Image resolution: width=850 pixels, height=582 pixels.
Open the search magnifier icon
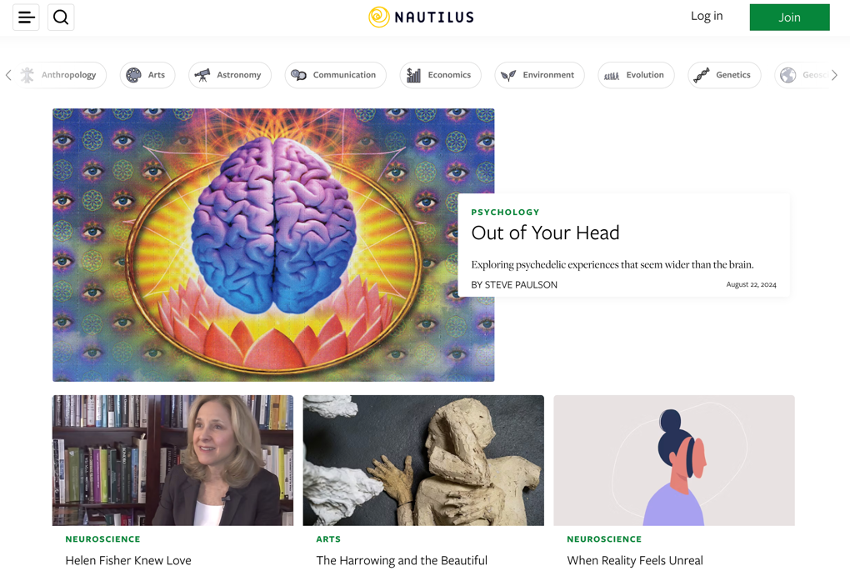click(61, 17)
